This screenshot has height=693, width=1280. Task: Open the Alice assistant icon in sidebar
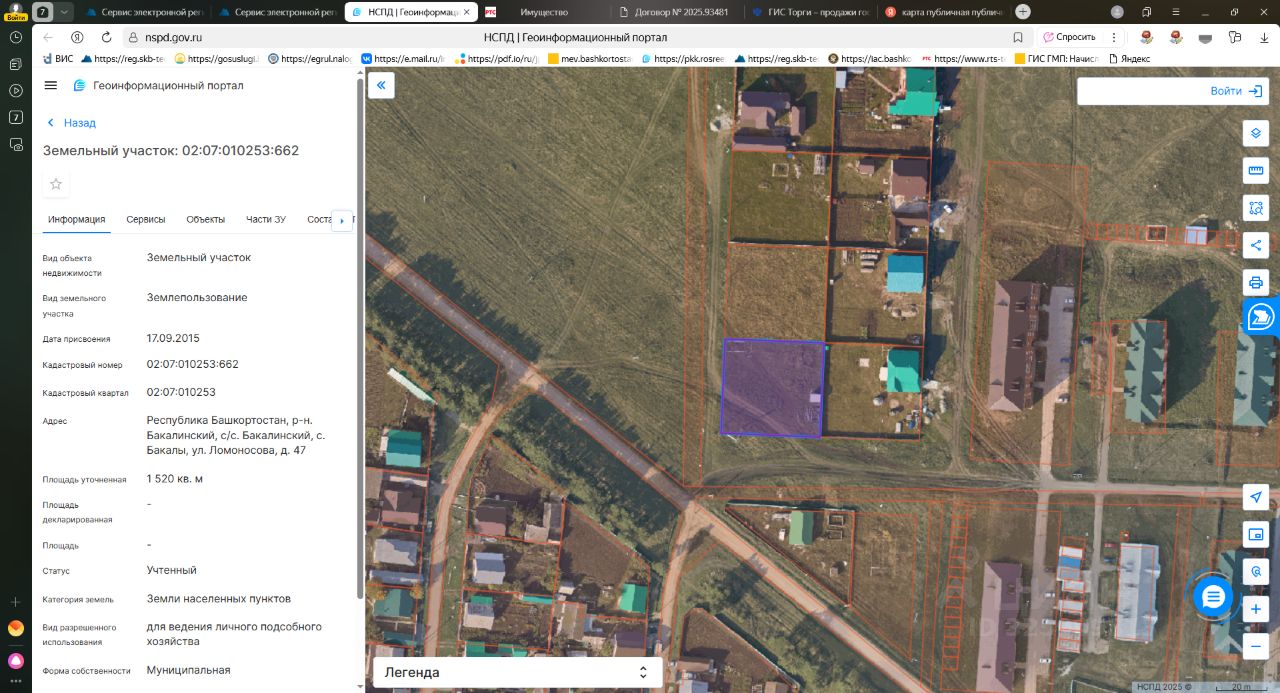point(16,661)
